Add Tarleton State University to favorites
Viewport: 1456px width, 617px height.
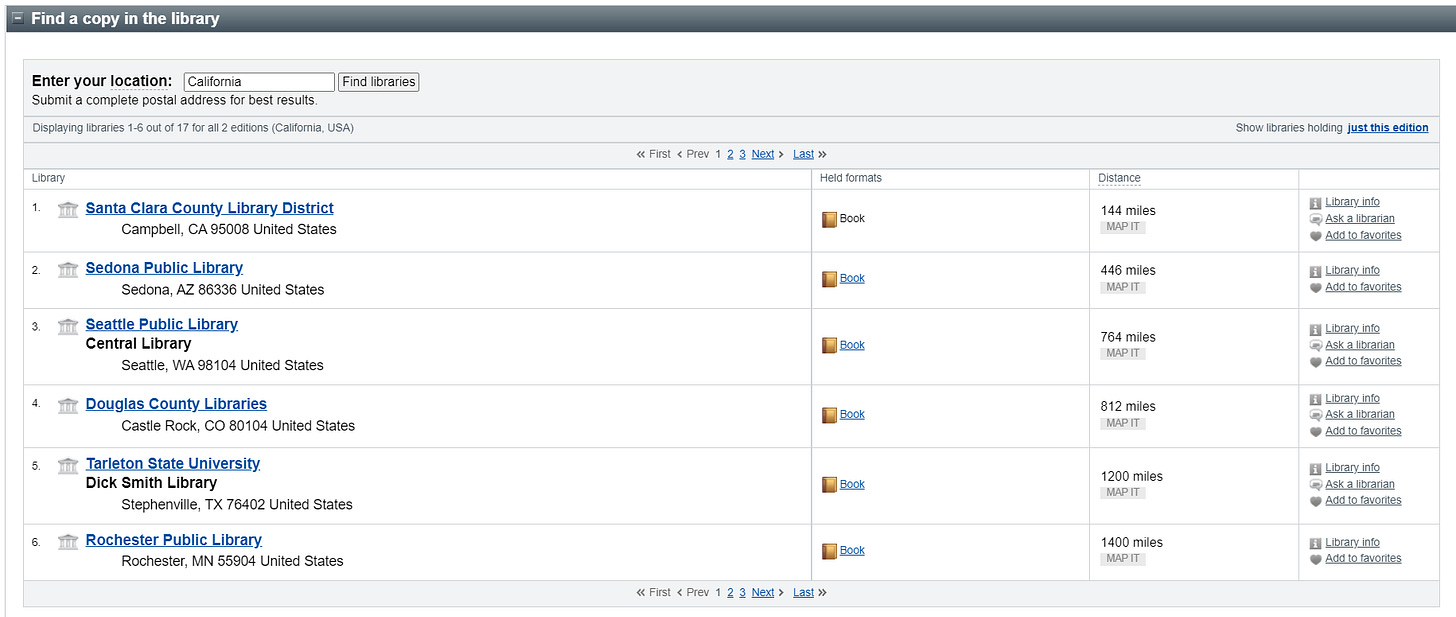click(1363, 500)
